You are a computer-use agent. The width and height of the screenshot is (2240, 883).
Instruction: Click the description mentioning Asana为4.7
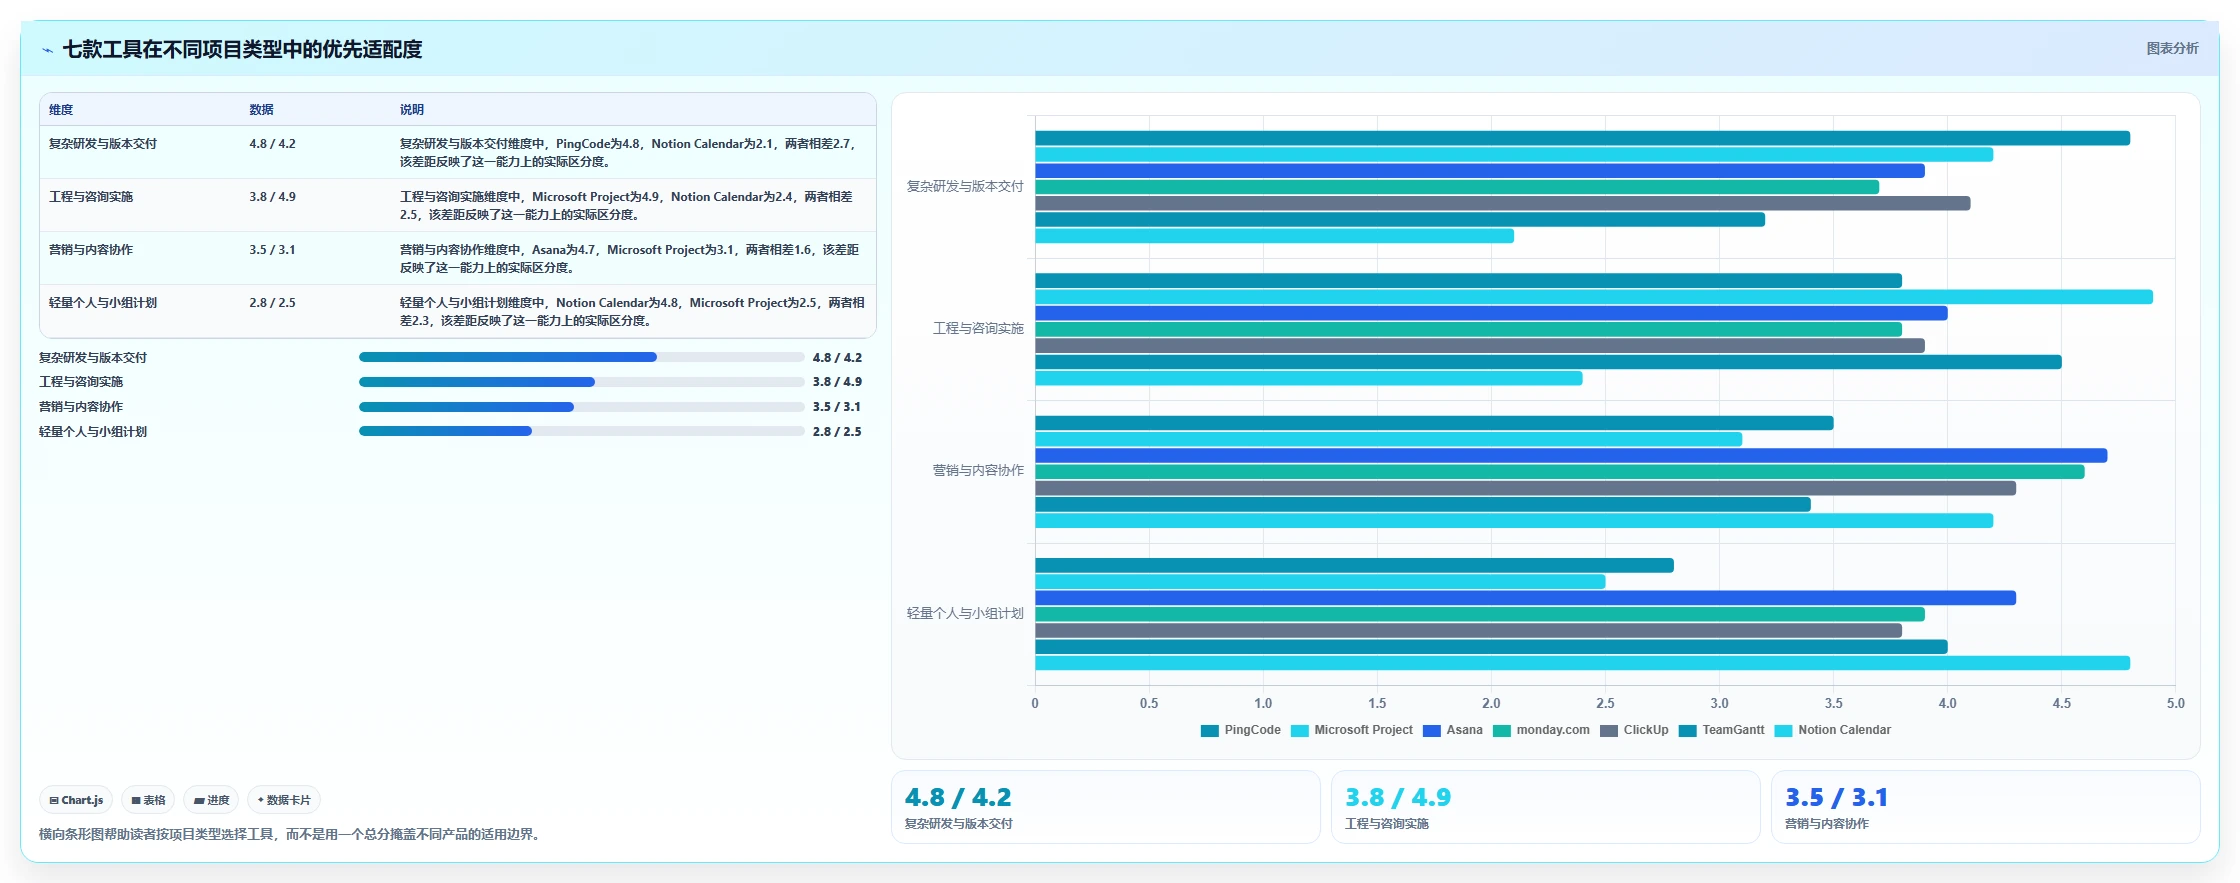coord(630,259)
